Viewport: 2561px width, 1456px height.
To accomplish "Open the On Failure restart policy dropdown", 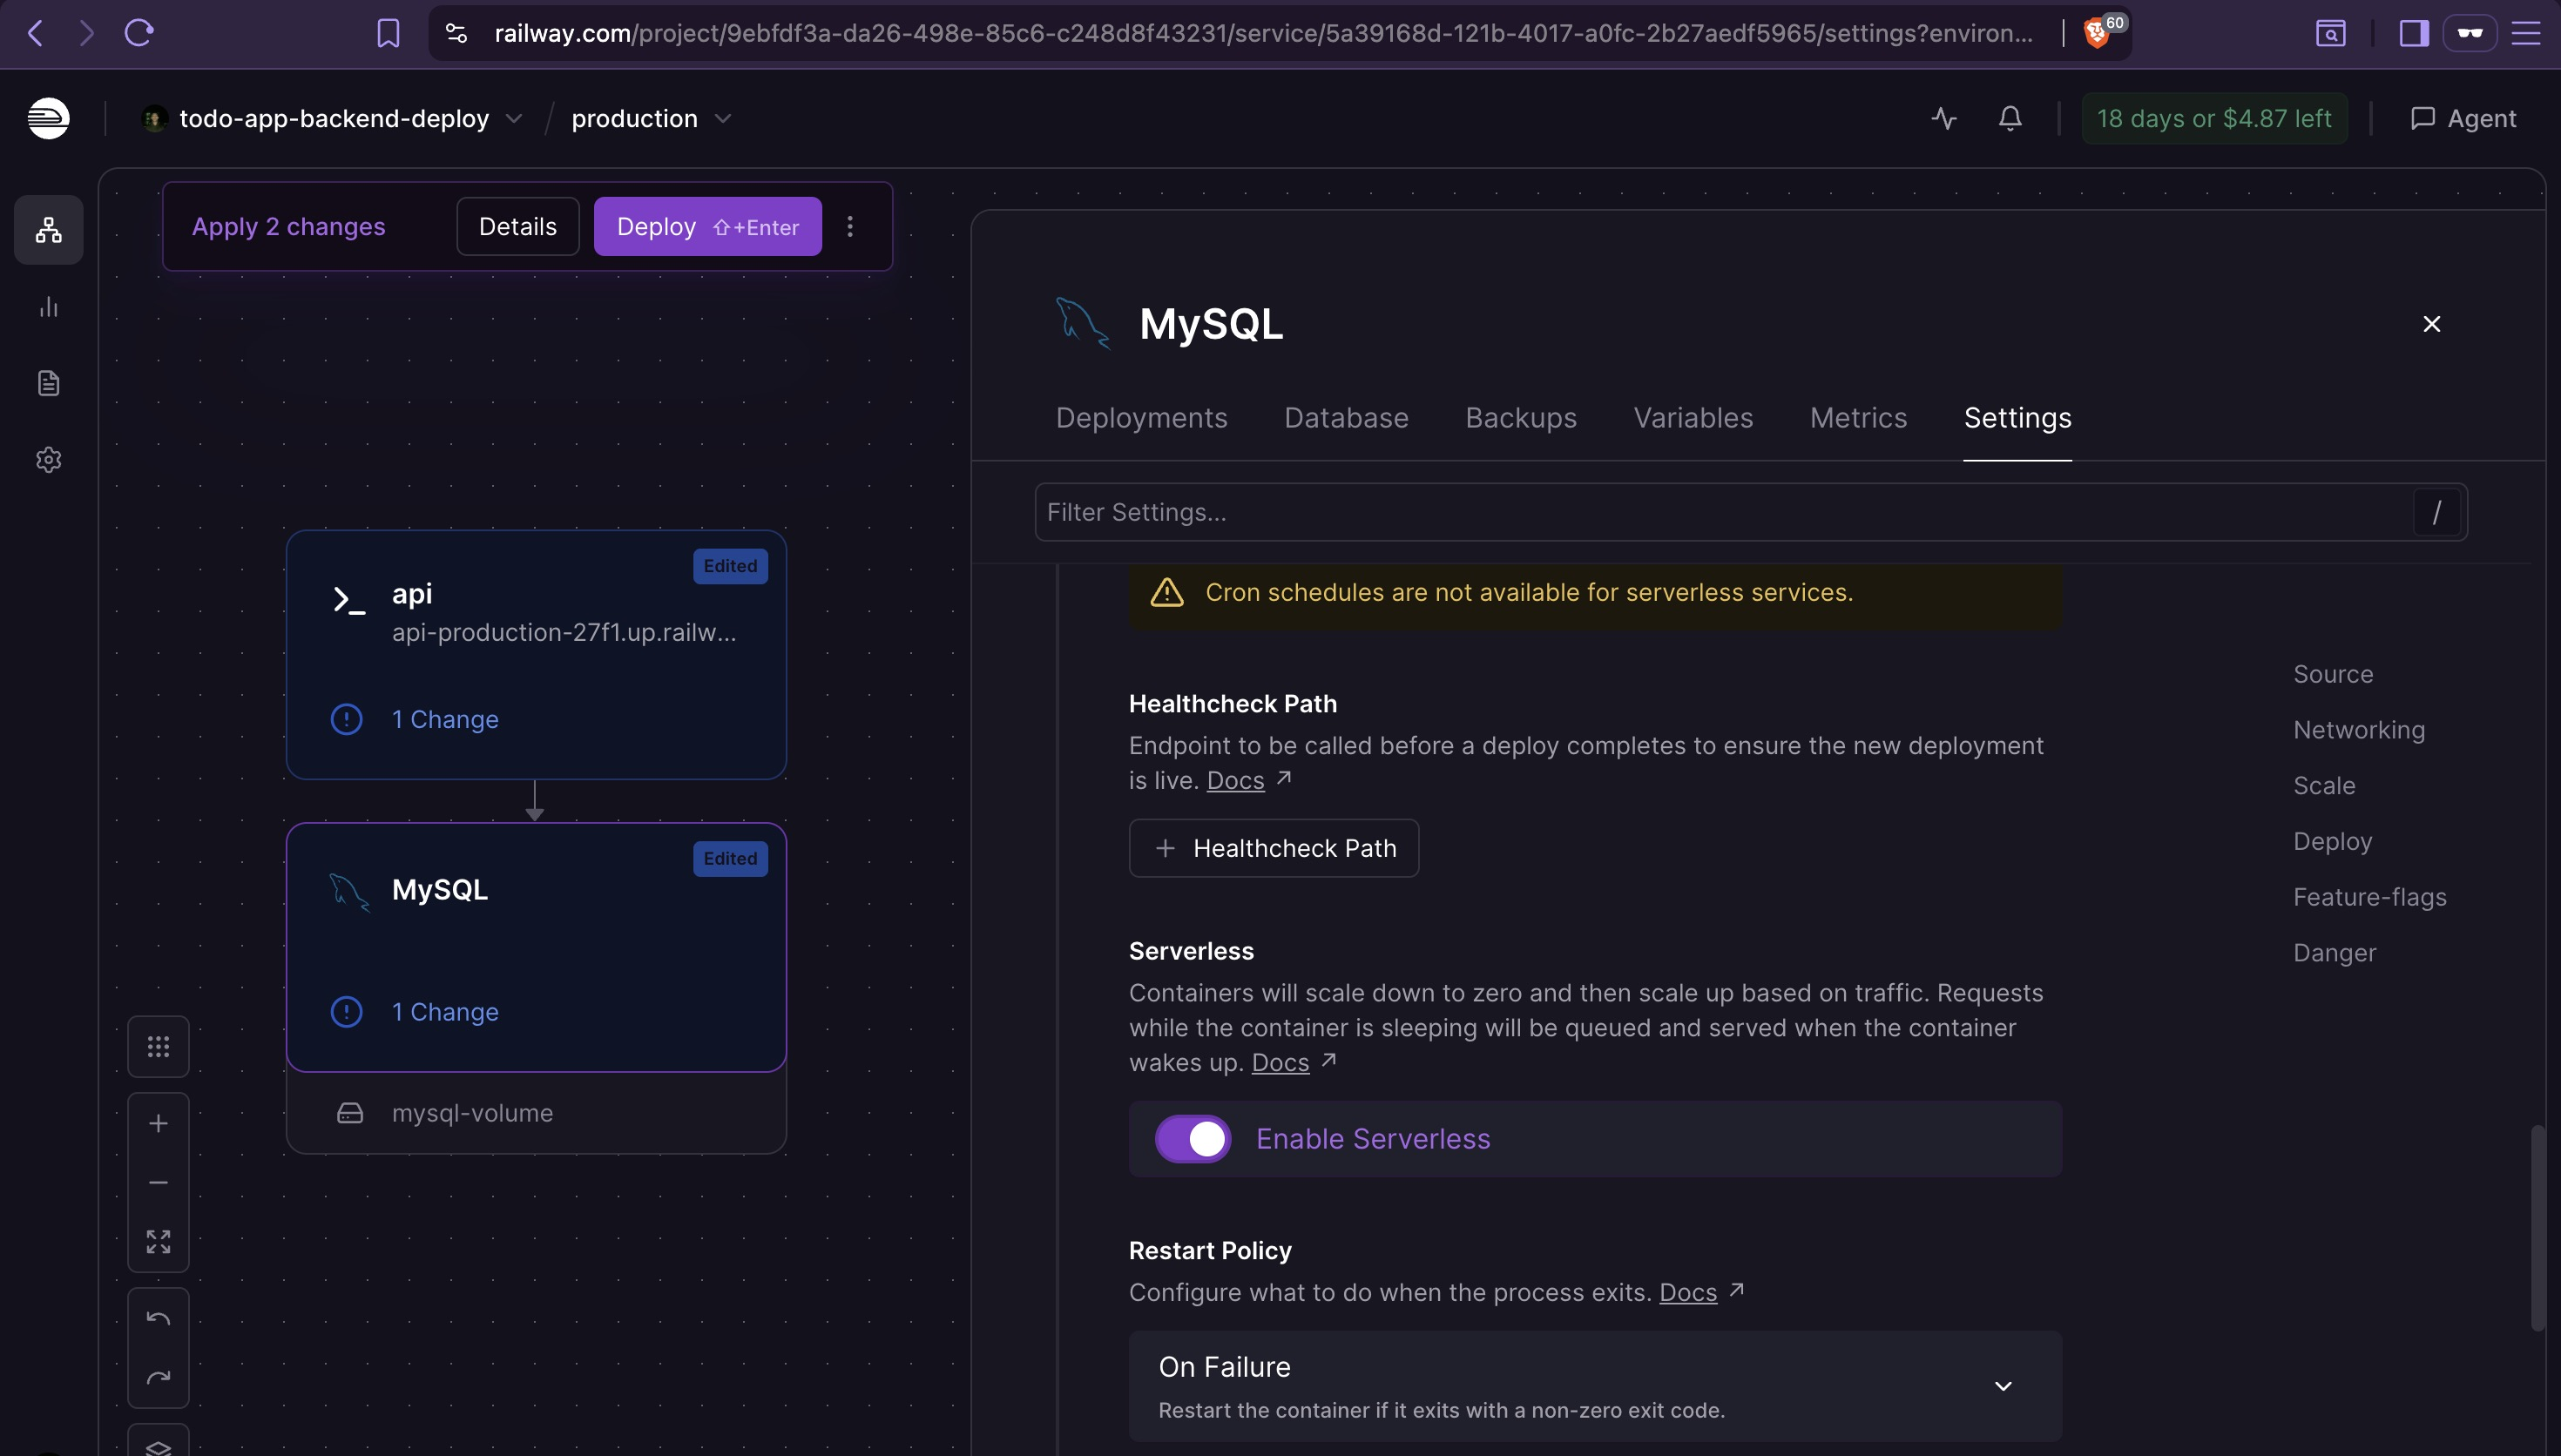I will click(x=1594, y=1385).
